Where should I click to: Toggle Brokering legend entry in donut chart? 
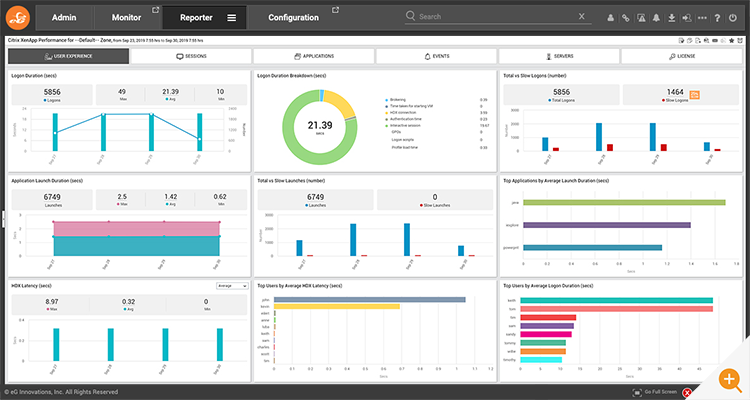(396, 100)
